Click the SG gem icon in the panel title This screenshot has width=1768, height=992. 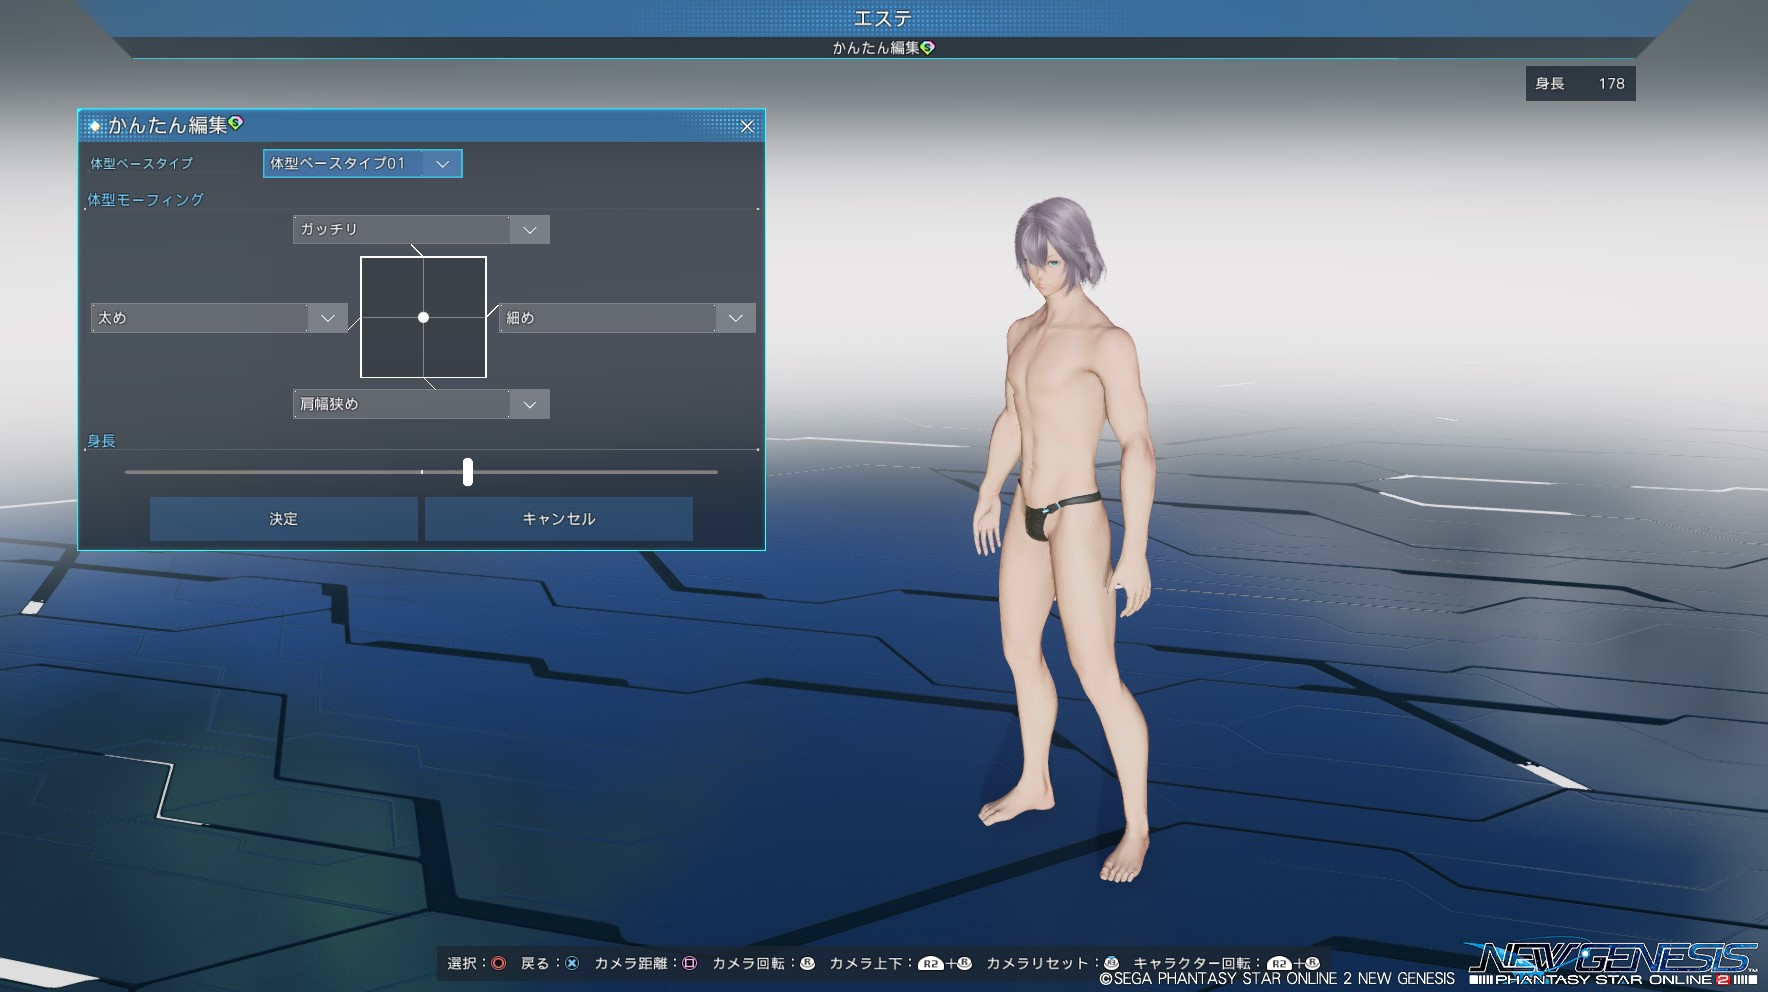coord(236,123)
